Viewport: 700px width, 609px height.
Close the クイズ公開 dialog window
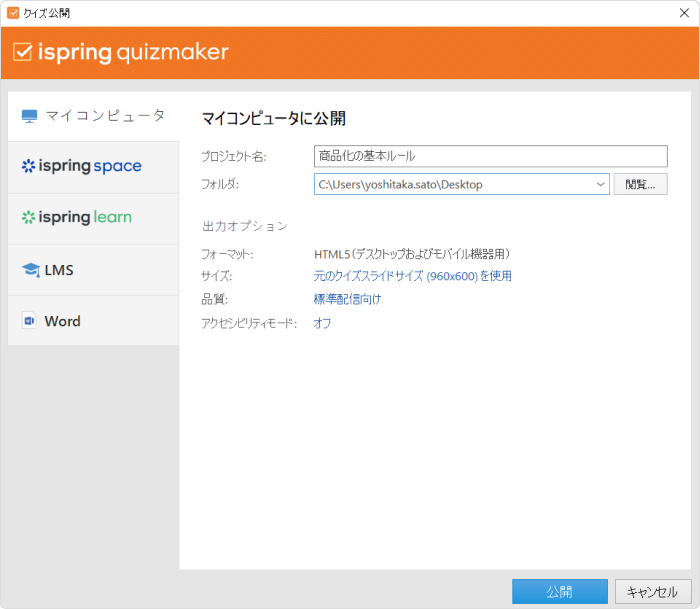[684, 13]
